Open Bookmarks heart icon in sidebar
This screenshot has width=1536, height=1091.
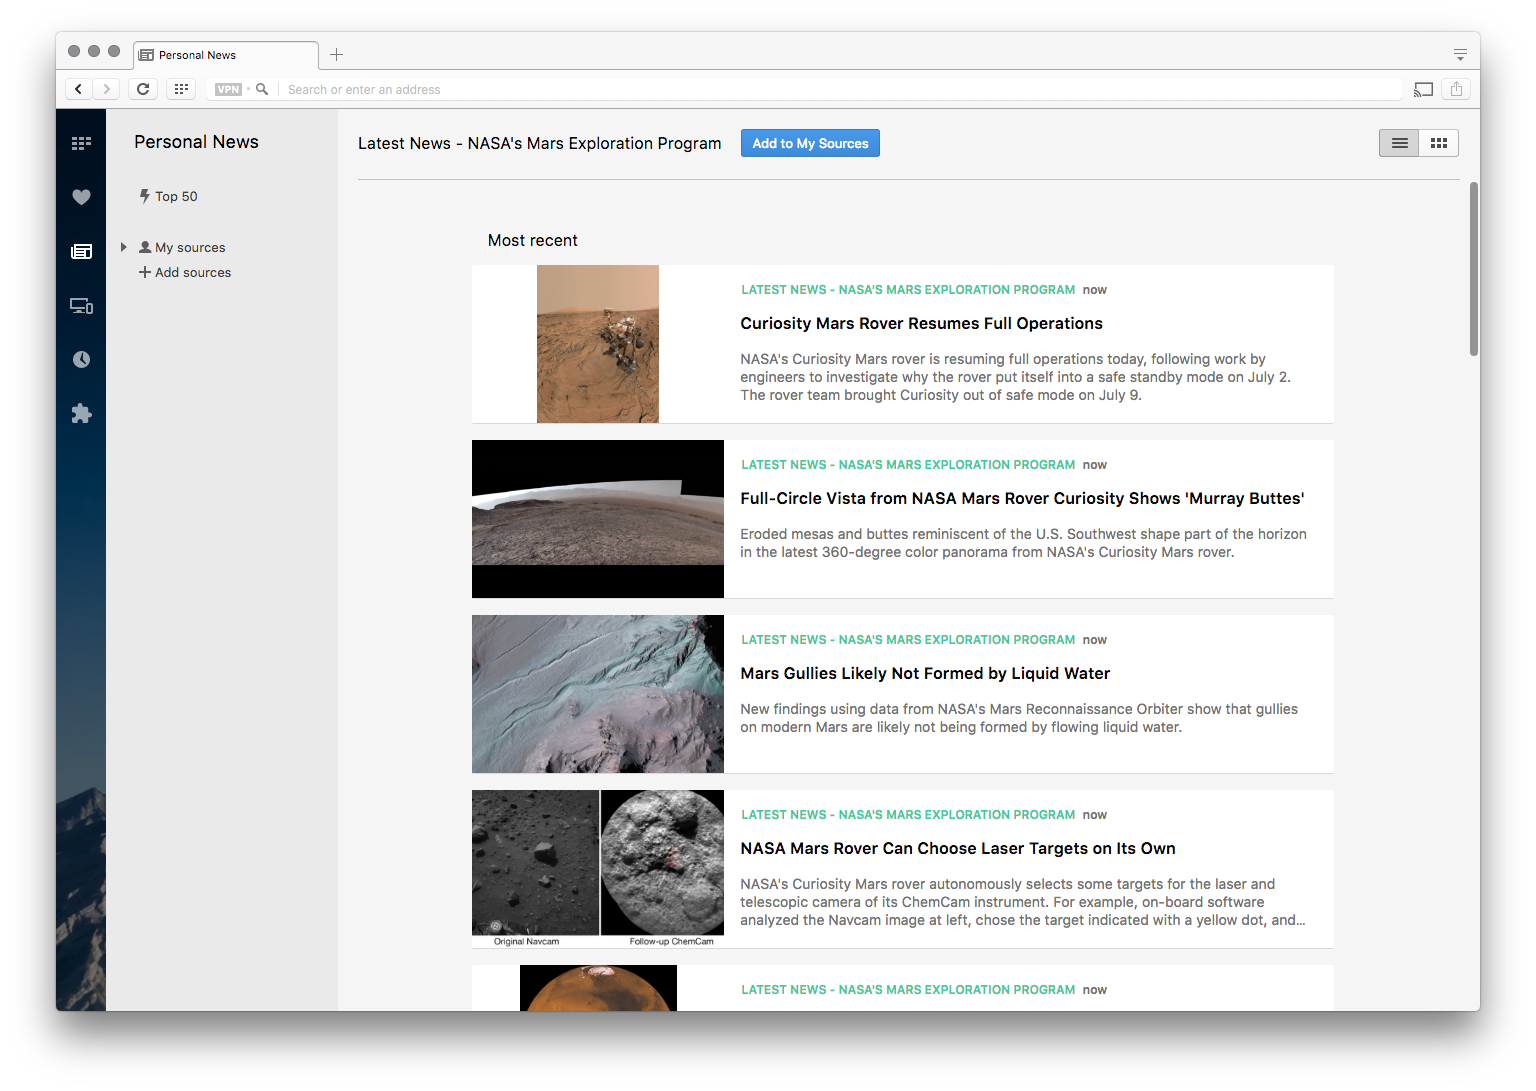[81, 197]
